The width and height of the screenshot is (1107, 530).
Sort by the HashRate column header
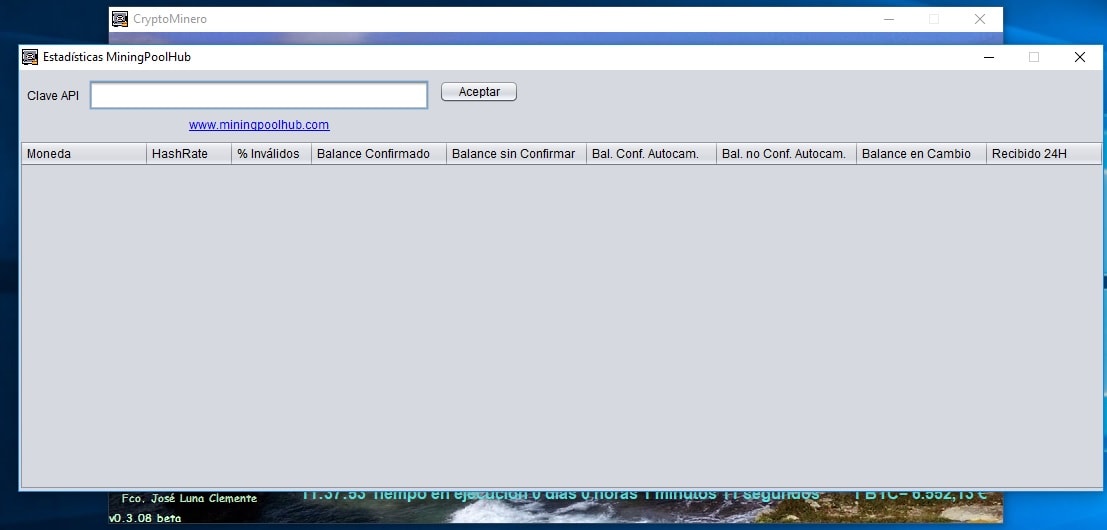tap(189, 154)
